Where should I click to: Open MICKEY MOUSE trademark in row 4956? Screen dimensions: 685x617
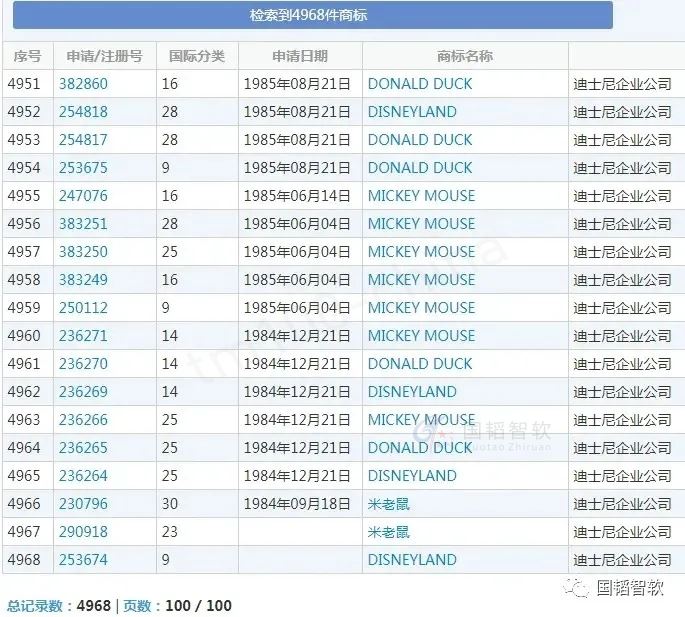[421, 223]
